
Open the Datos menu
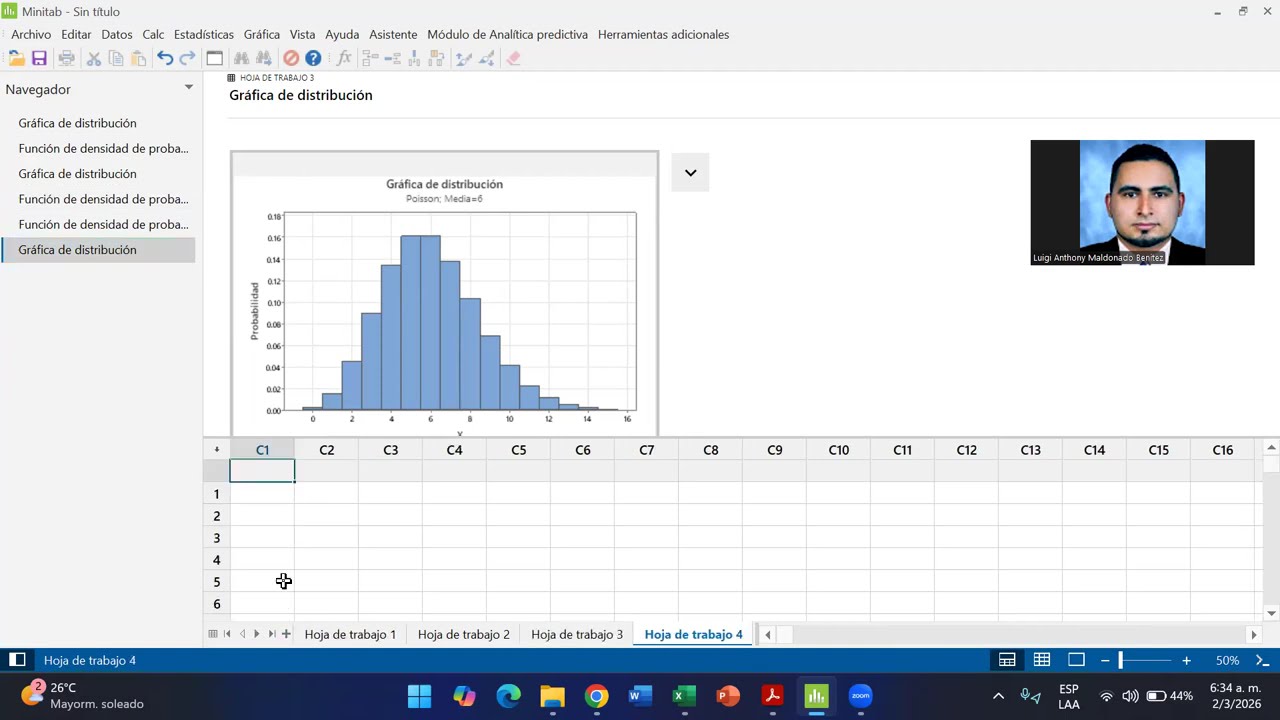click(x=117, y=34)
